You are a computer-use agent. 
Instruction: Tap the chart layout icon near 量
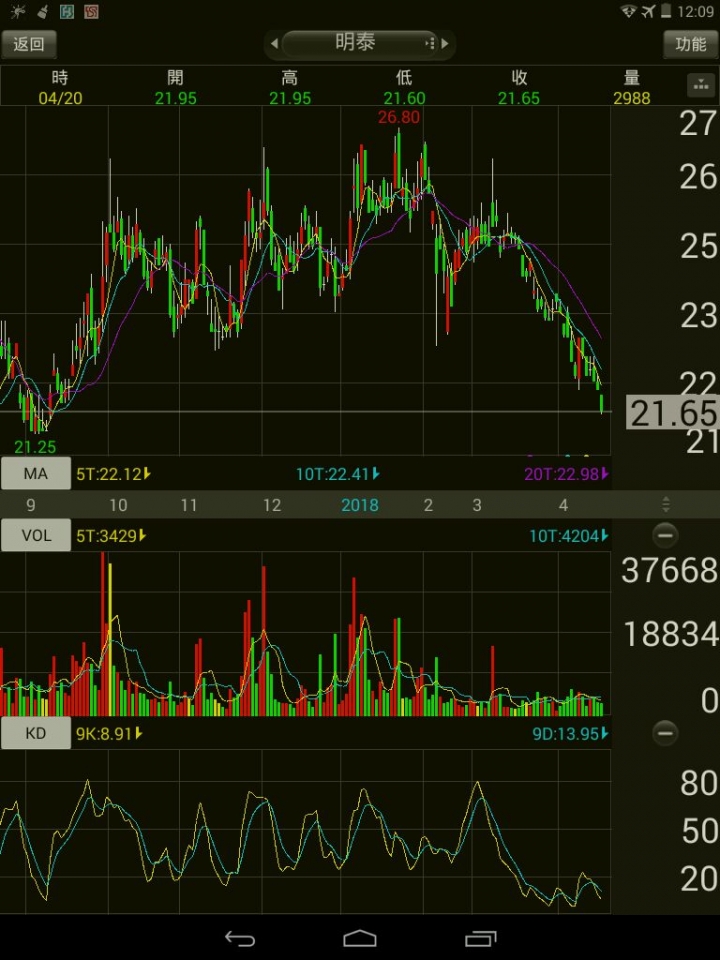click(700, 86)
